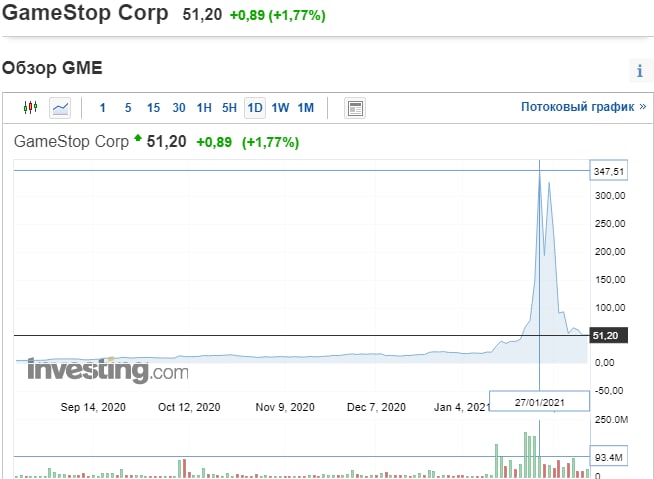Screen dimensions: 654x479
Task: Click the +0,89 (+1,77%) change in header
Action: [277, 15]
